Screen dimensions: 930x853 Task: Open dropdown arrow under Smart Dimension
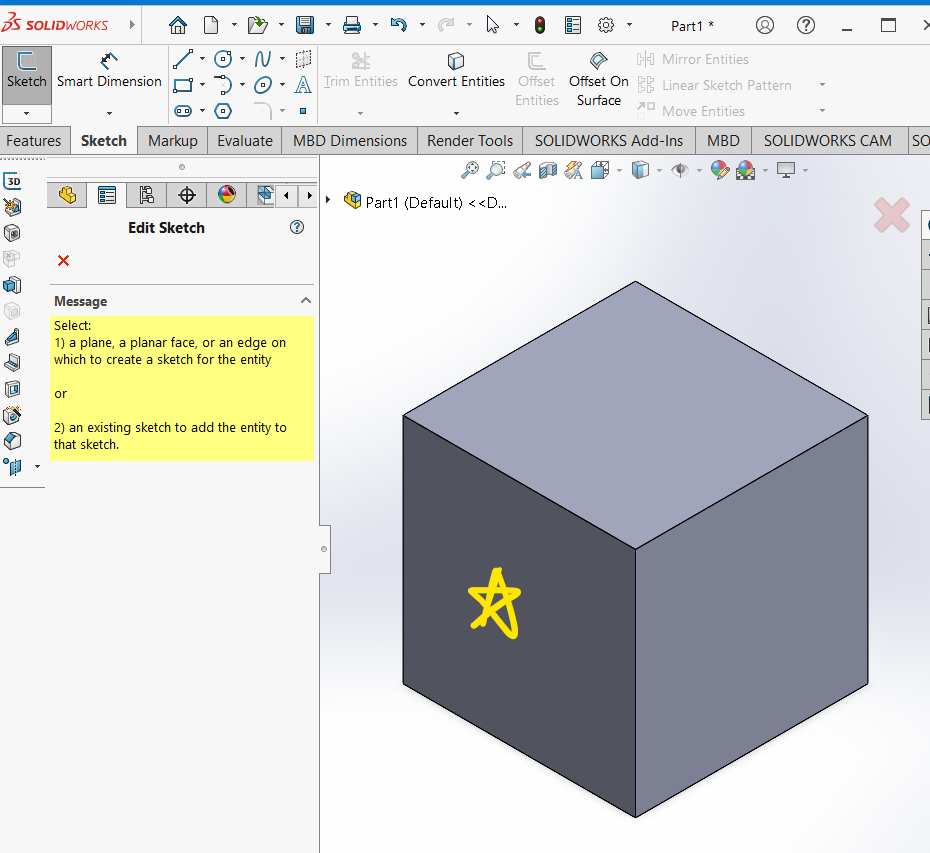tap(109, 113)
